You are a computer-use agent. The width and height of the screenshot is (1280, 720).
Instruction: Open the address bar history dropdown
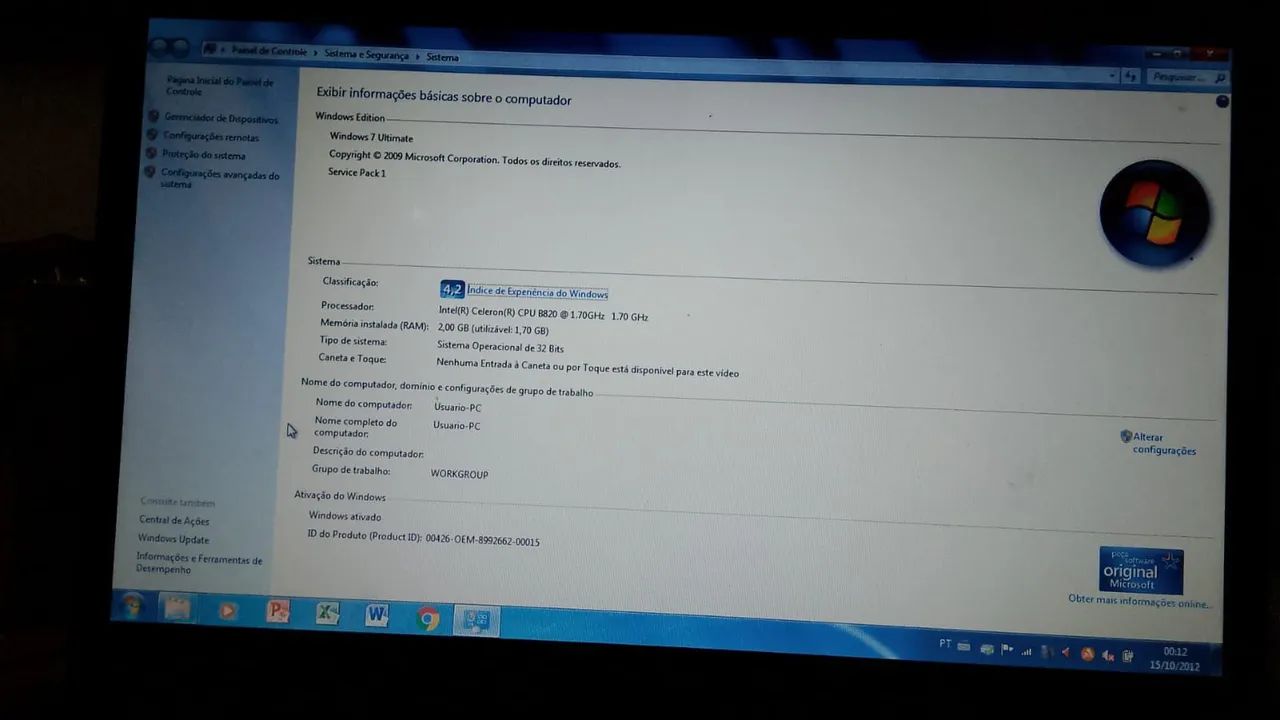[x=1112, y=75]
